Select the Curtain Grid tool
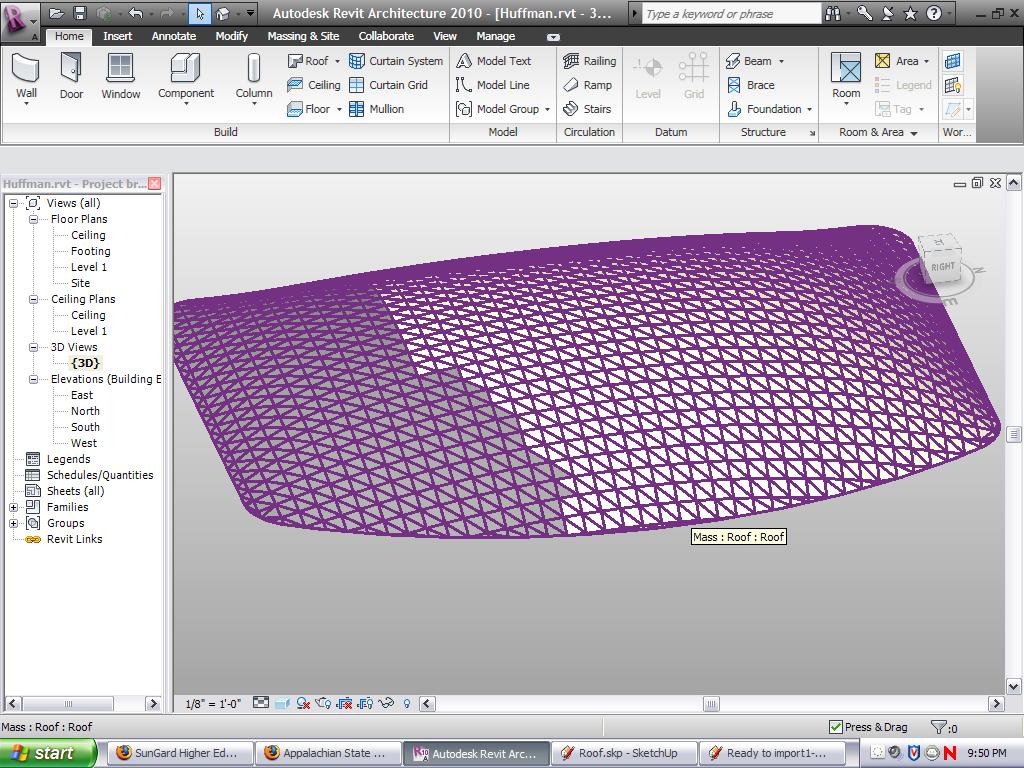 (388, 85)
